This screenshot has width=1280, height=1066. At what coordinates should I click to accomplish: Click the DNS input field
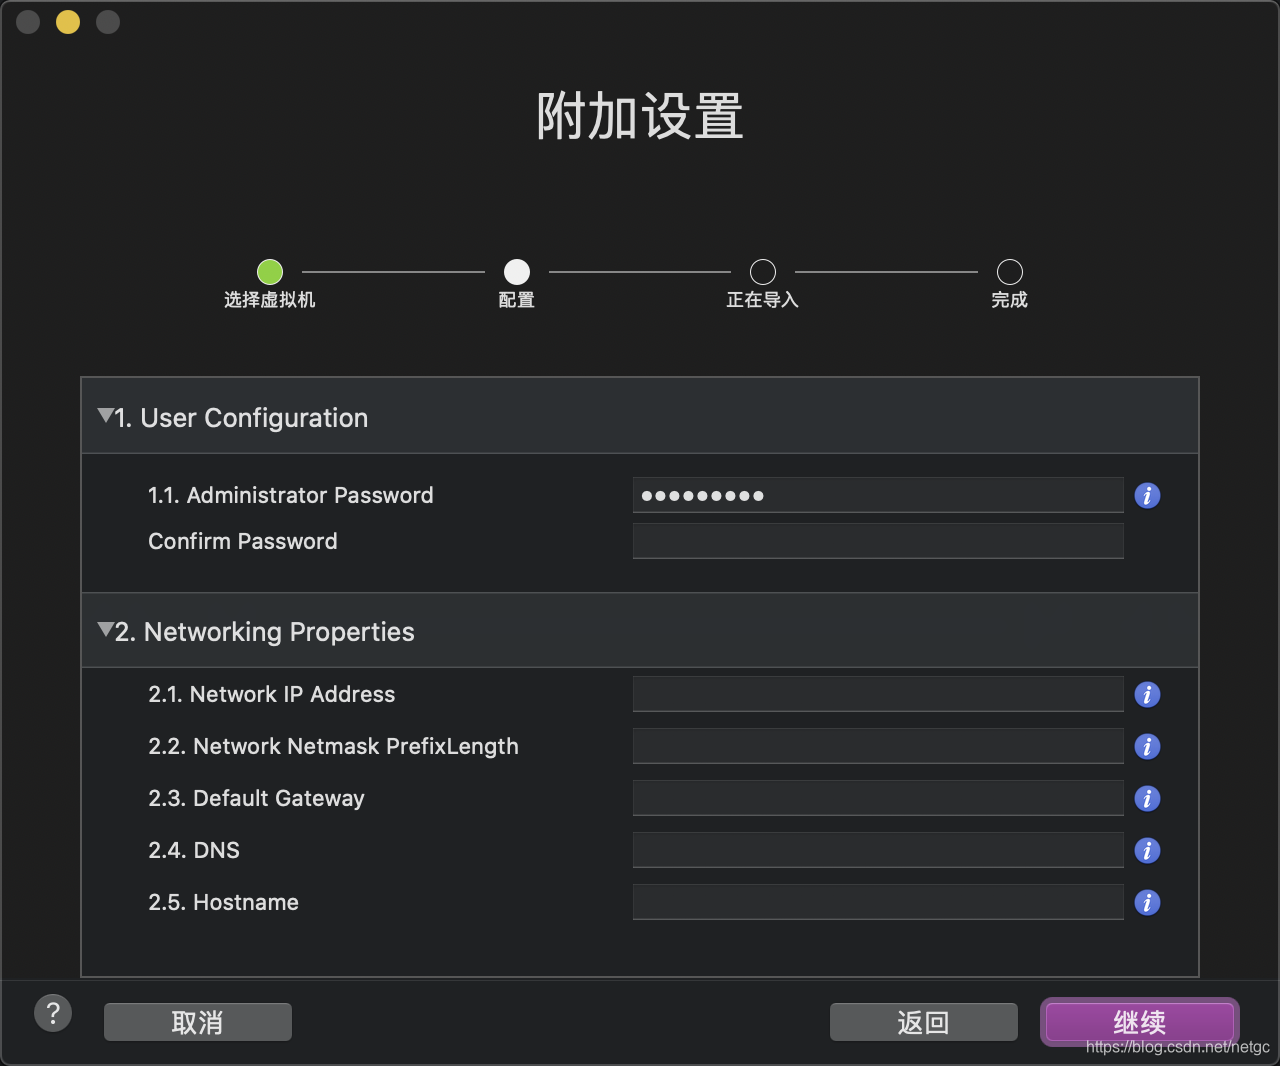pyautogui.click(x=878, y=850)
